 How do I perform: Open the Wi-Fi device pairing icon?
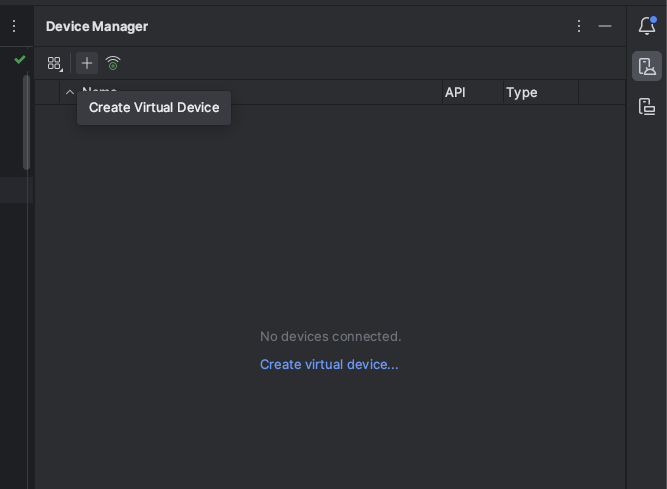113,63
